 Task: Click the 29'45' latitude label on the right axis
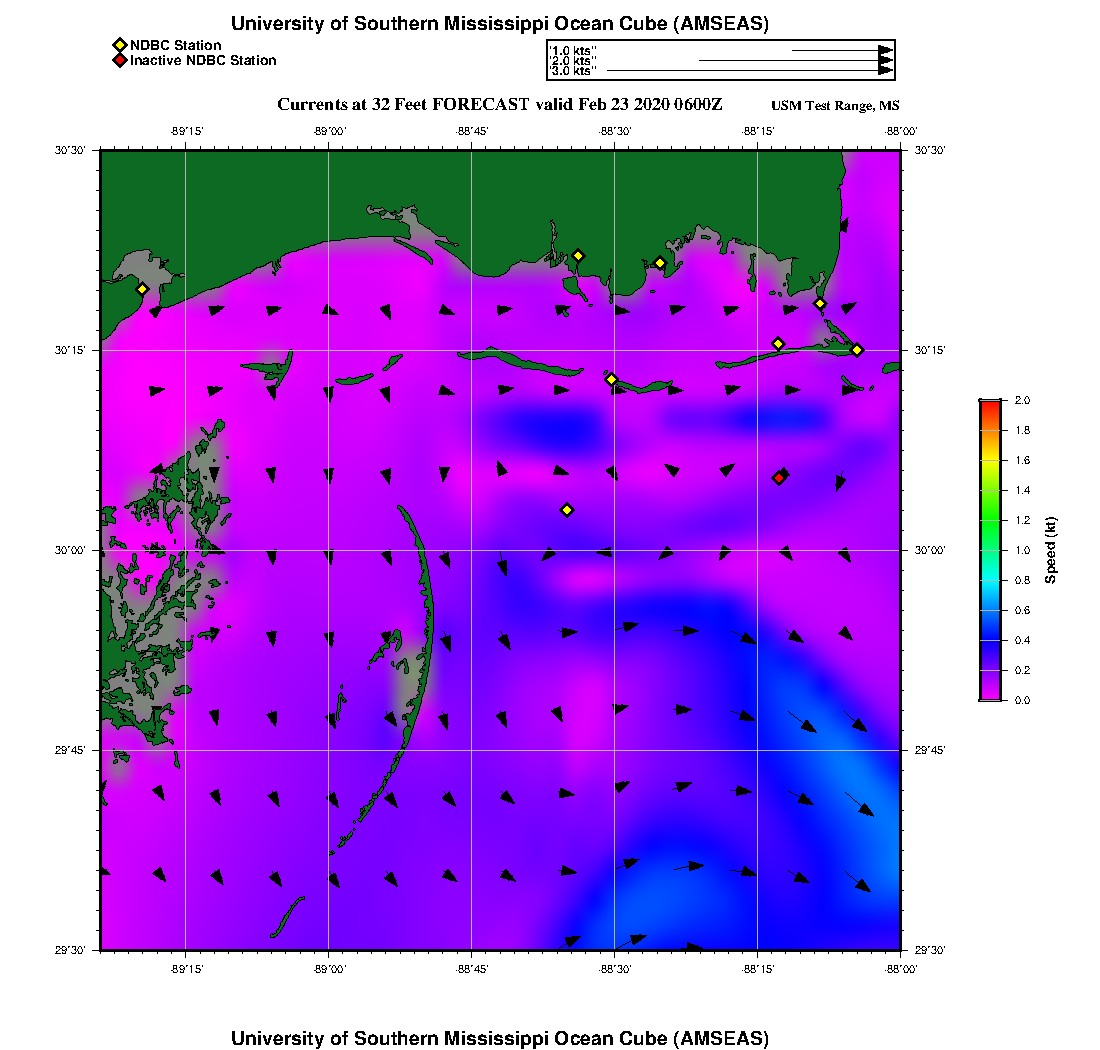[930, 751]
